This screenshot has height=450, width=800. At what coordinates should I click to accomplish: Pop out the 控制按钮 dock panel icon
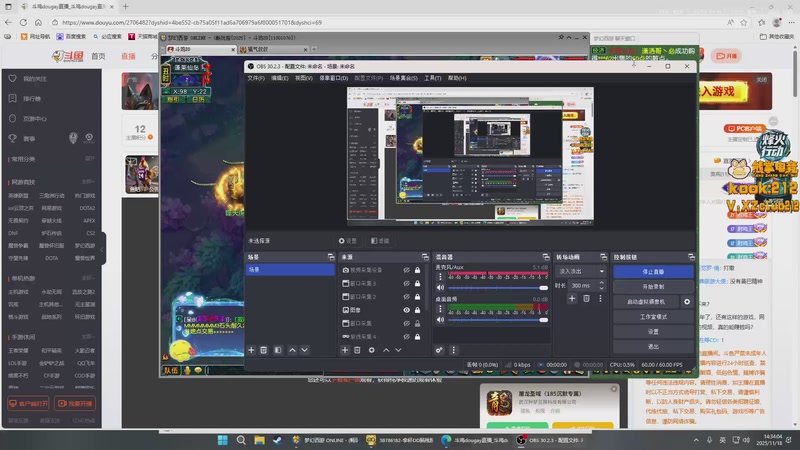tap(691, 257)
